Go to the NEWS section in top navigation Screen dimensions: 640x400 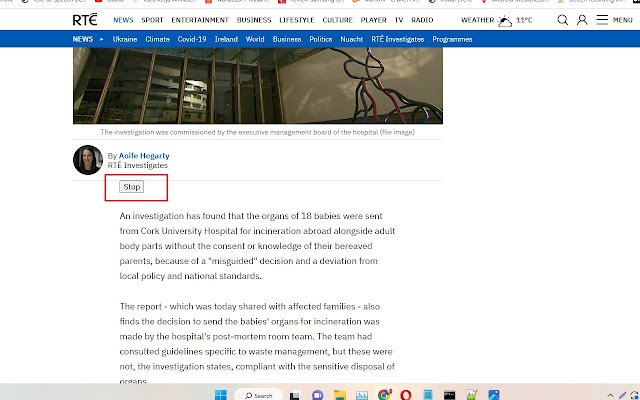click(123, 20)
